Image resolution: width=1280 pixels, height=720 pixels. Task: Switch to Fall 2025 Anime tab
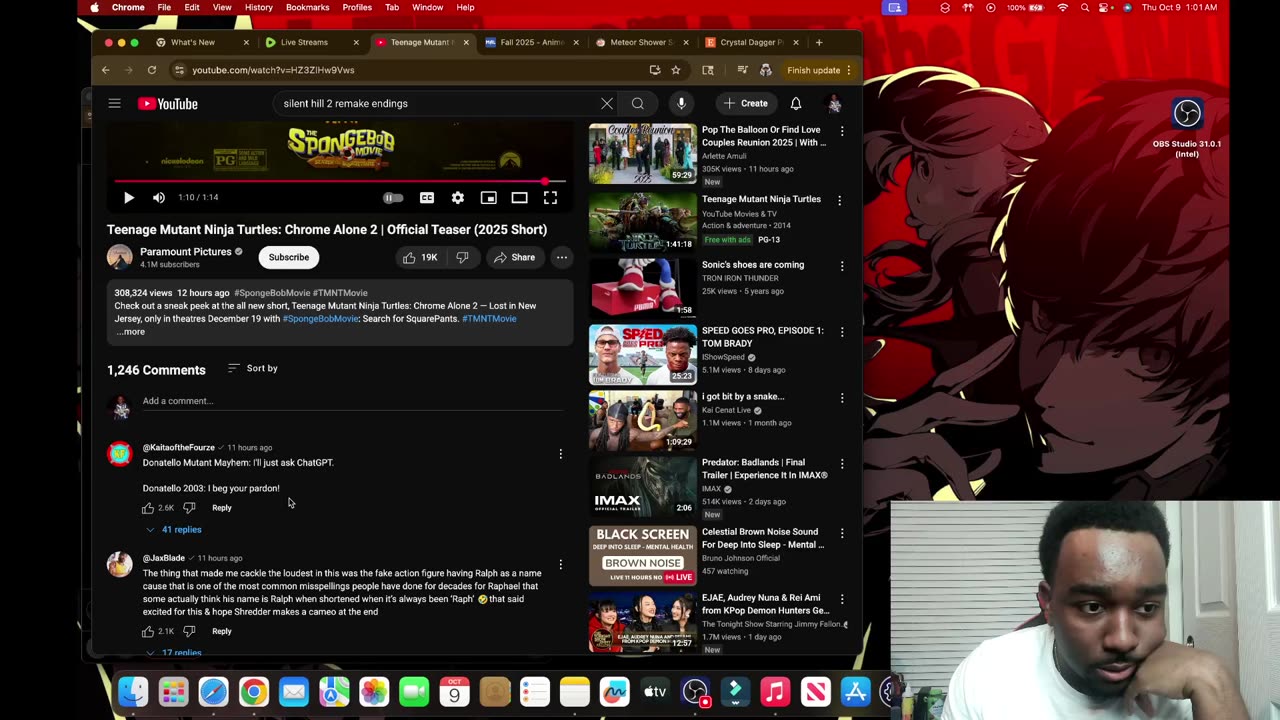tap(531, 42)
